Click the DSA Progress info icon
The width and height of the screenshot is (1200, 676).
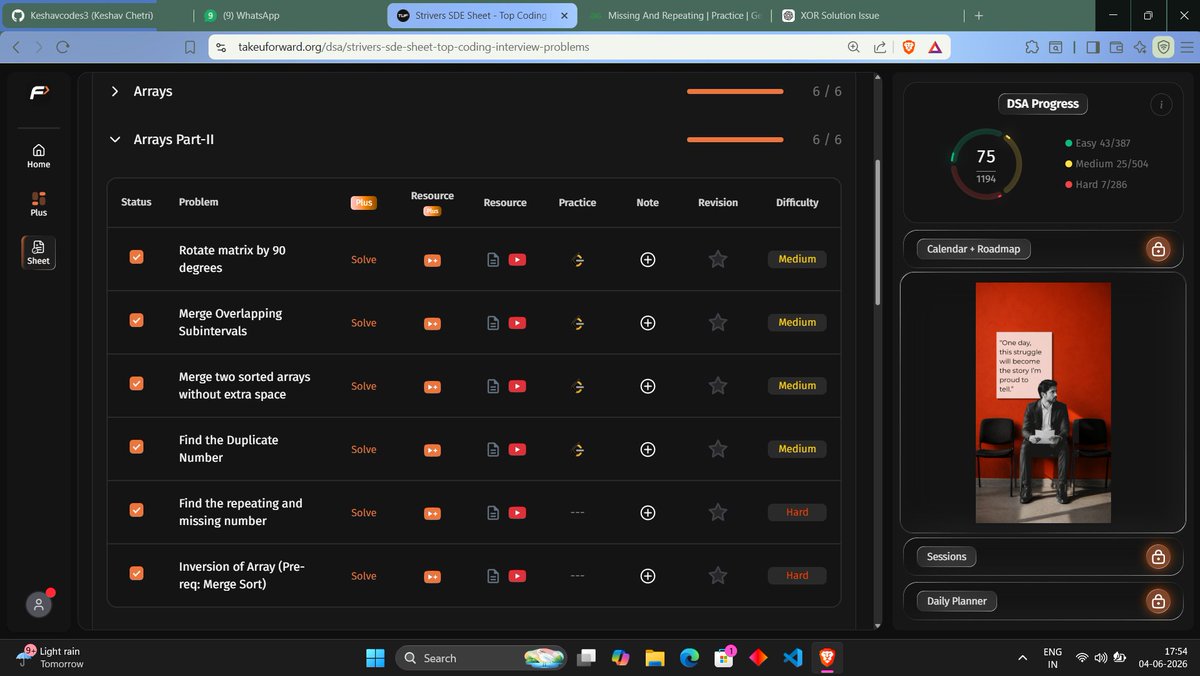coord(1160,104)
